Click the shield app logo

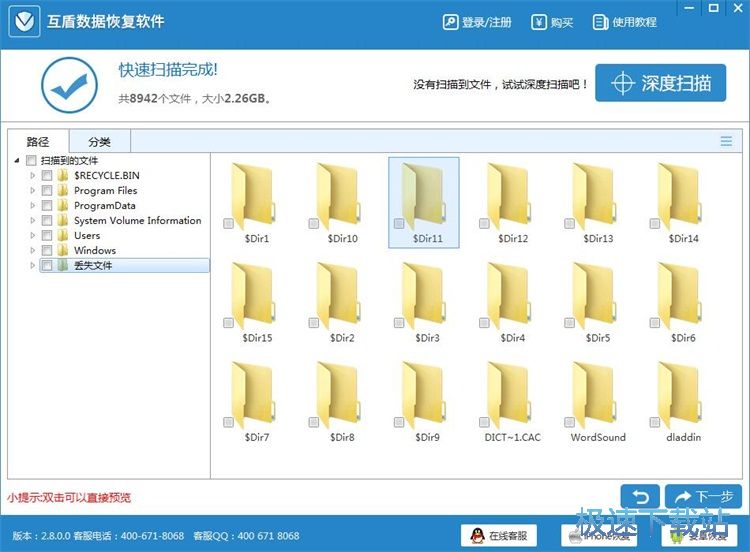tap(24, 21)
